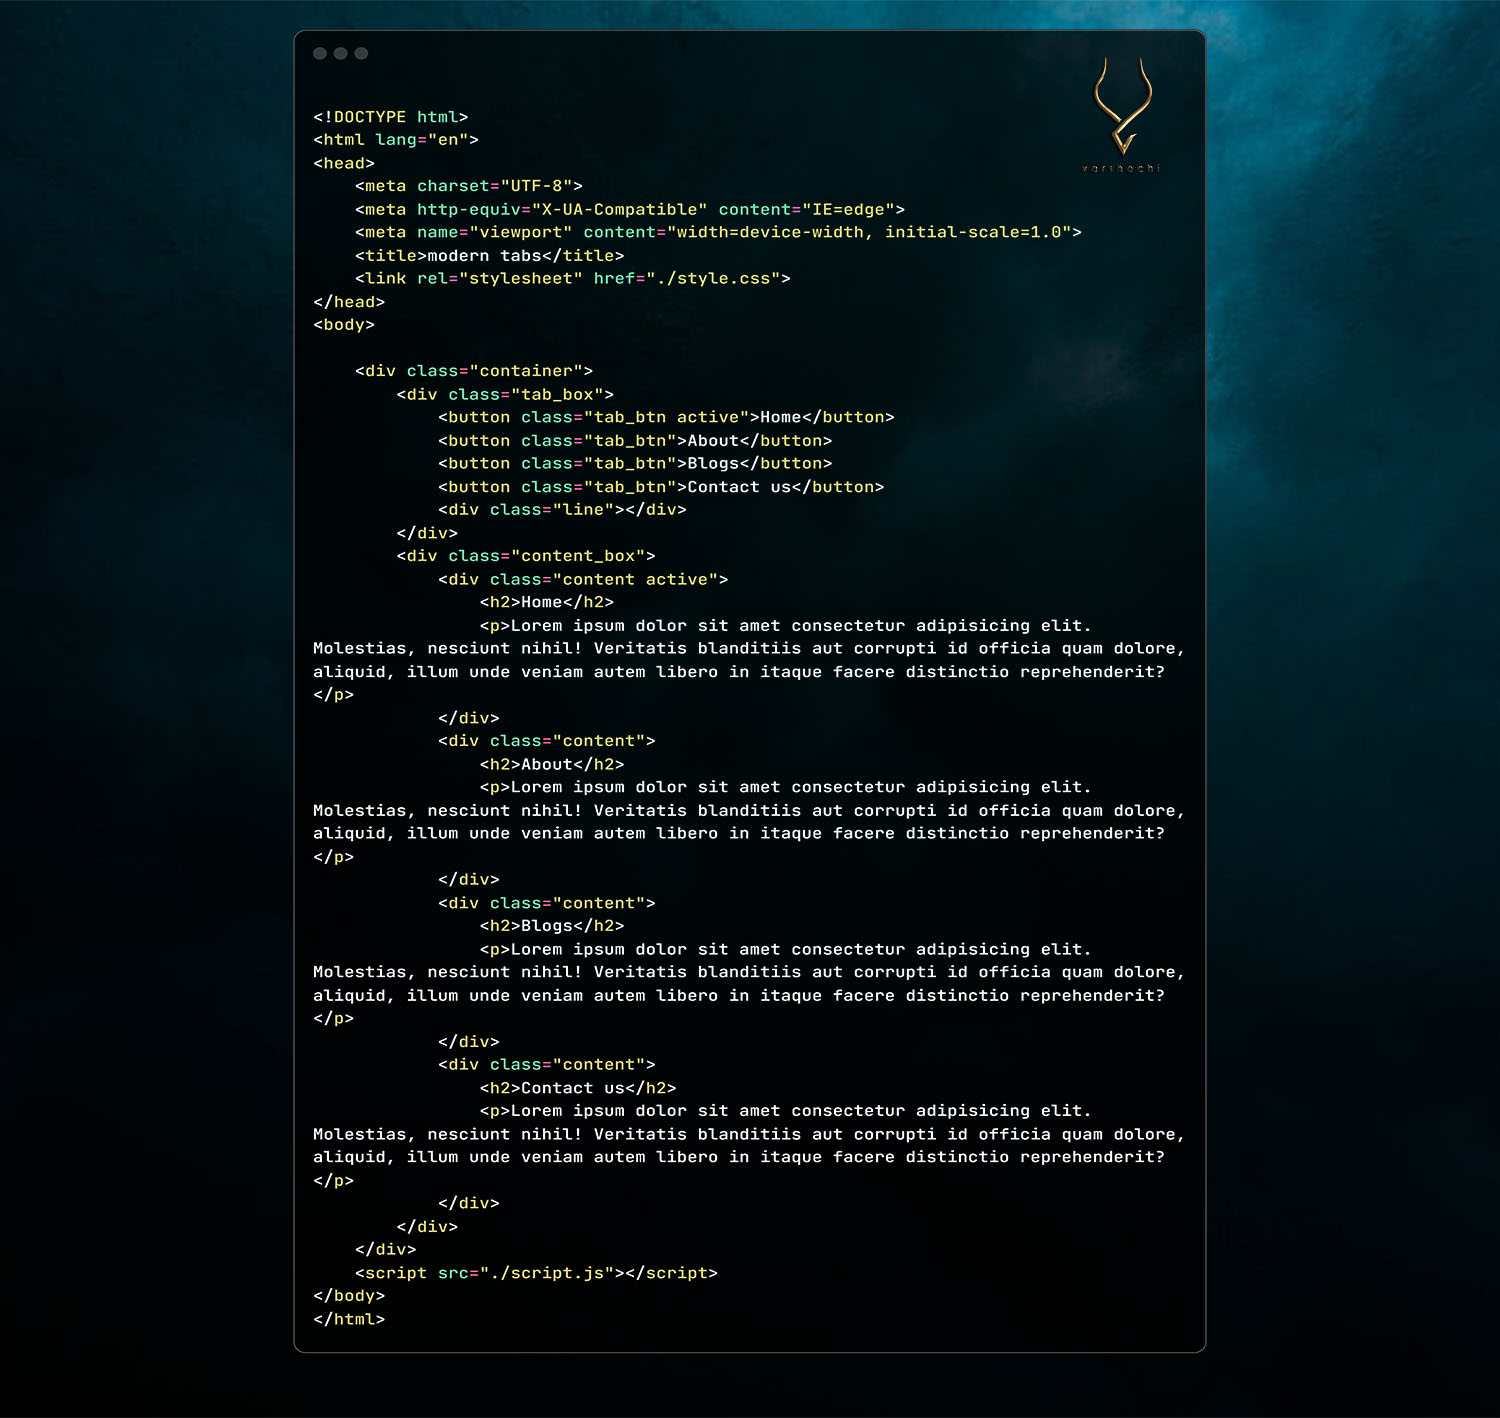Click the third gray window dot
Viewport: 1500px width, 1418px height.
point(361,53)
